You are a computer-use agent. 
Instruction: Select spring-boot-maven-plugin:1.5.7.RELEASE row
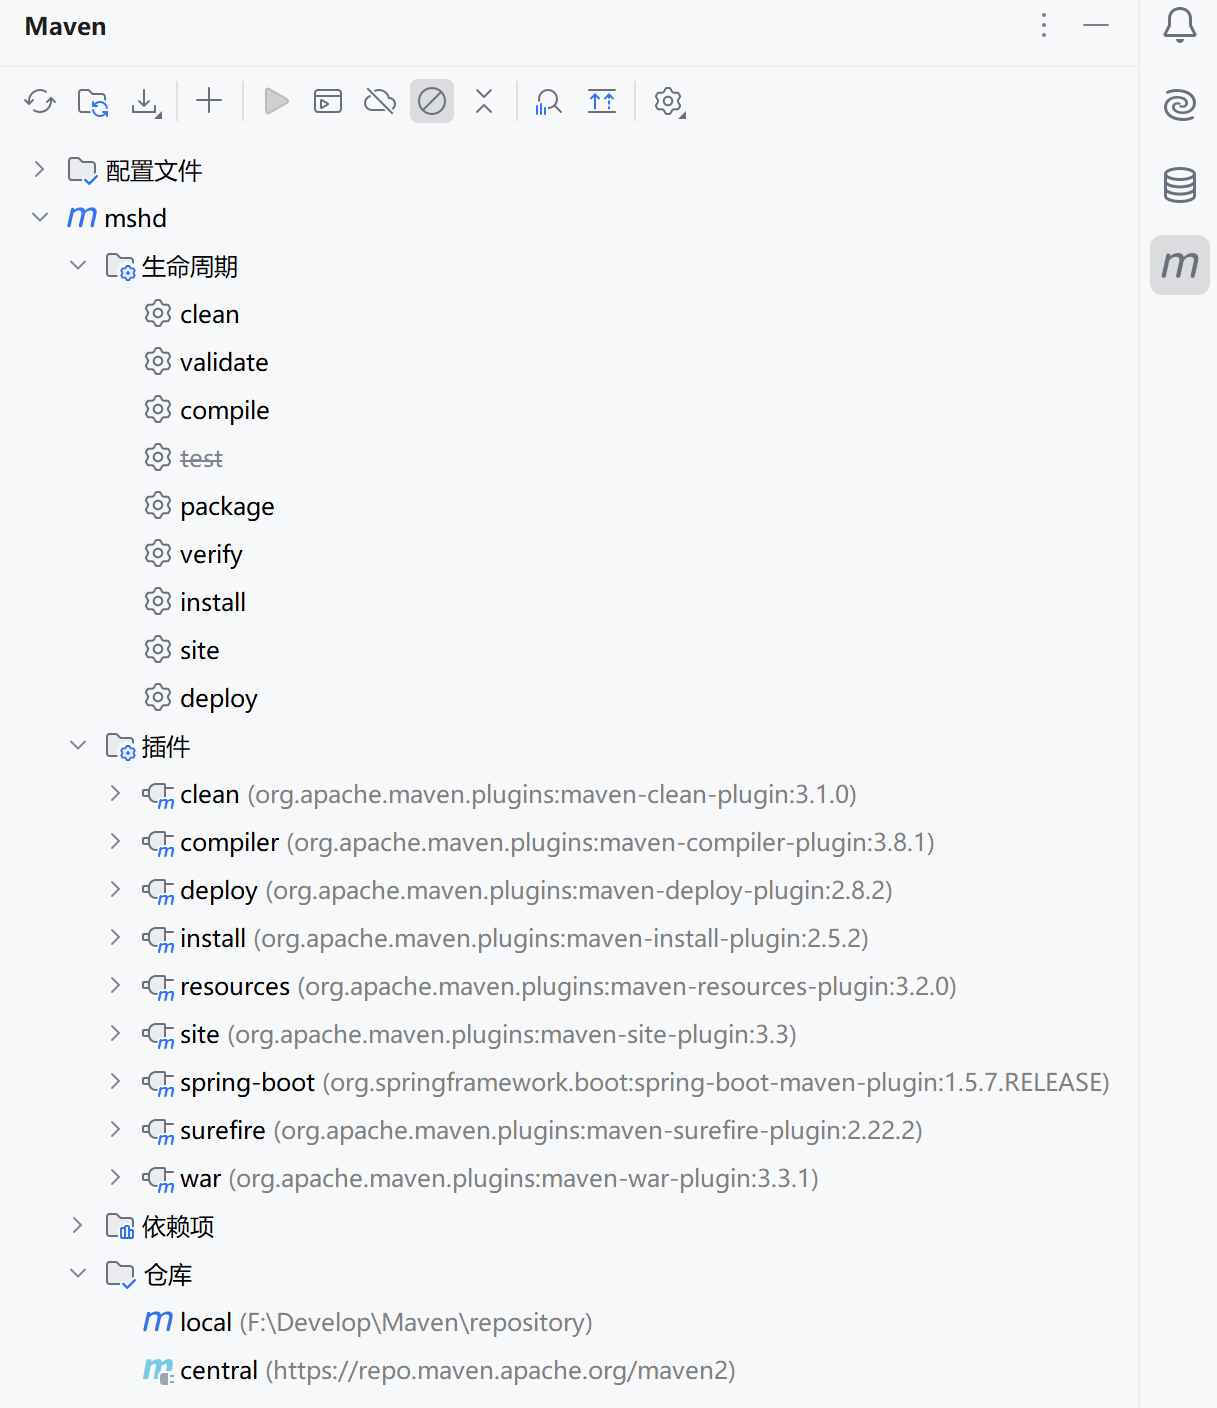click(x=626, y=1082)
